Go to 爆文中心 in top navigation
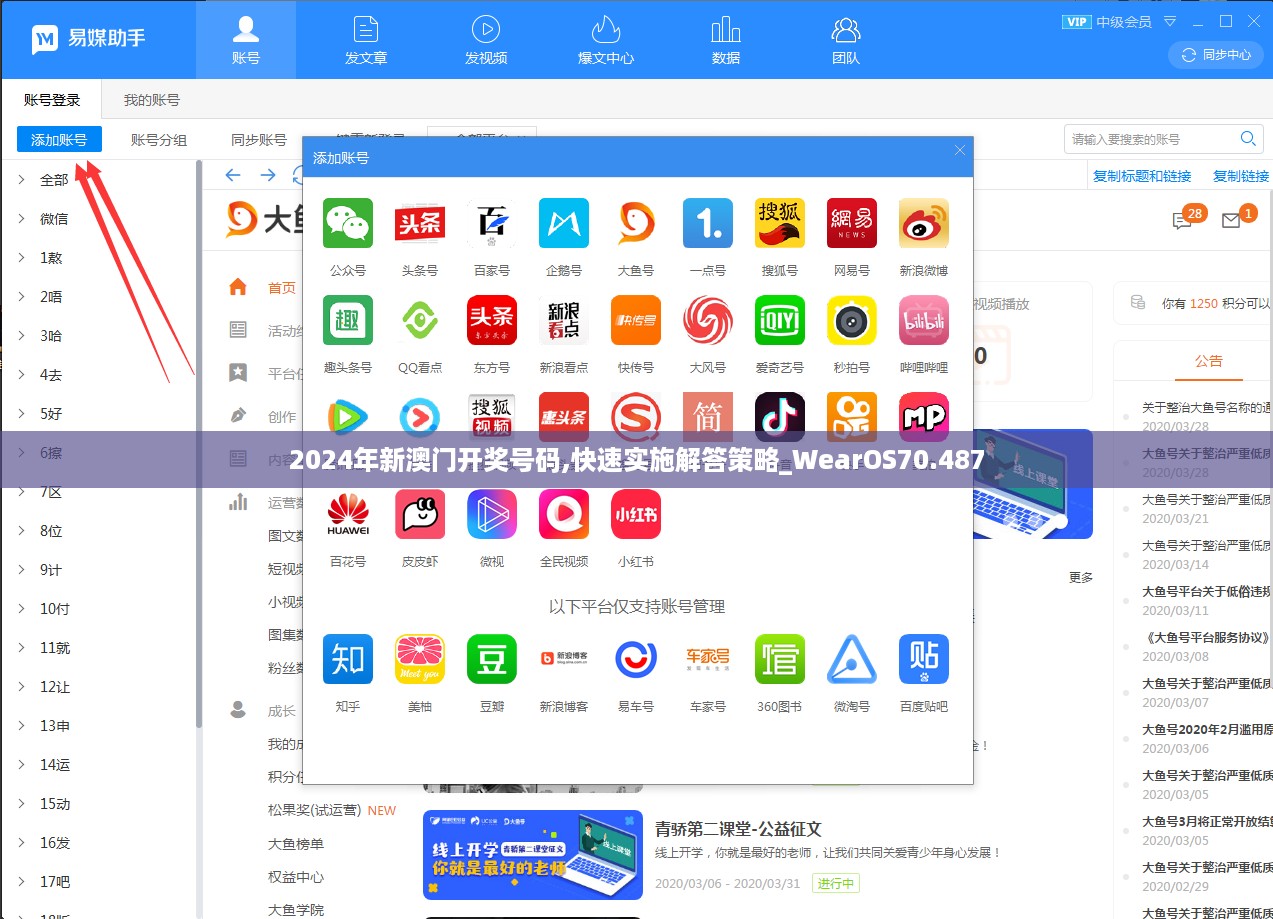This screenshot has width=1273, height=919. click(x=606, y=40)
